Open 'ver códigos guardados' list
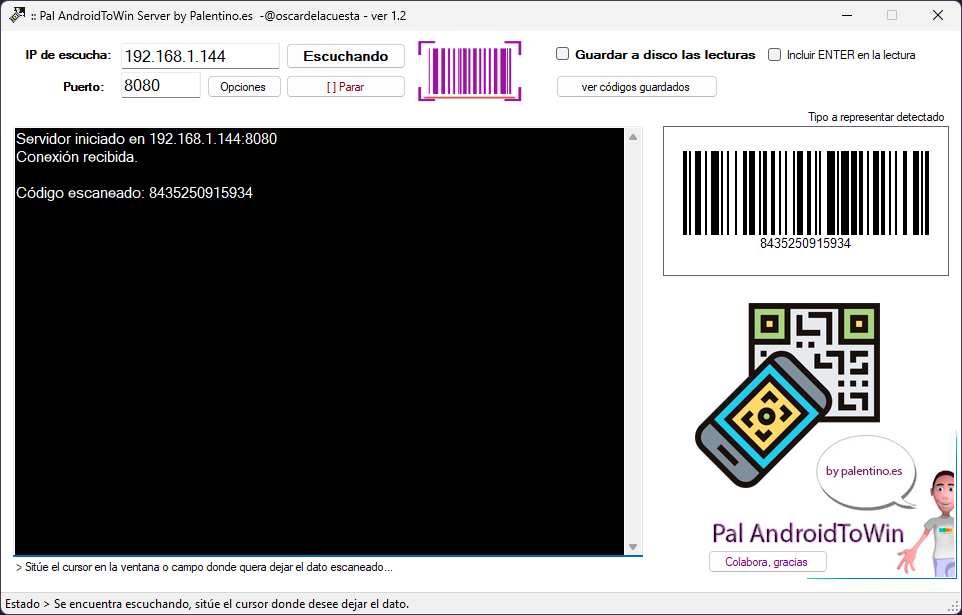Screen dimensions: 962x615 pyautogui.click(x=636, y=87)
